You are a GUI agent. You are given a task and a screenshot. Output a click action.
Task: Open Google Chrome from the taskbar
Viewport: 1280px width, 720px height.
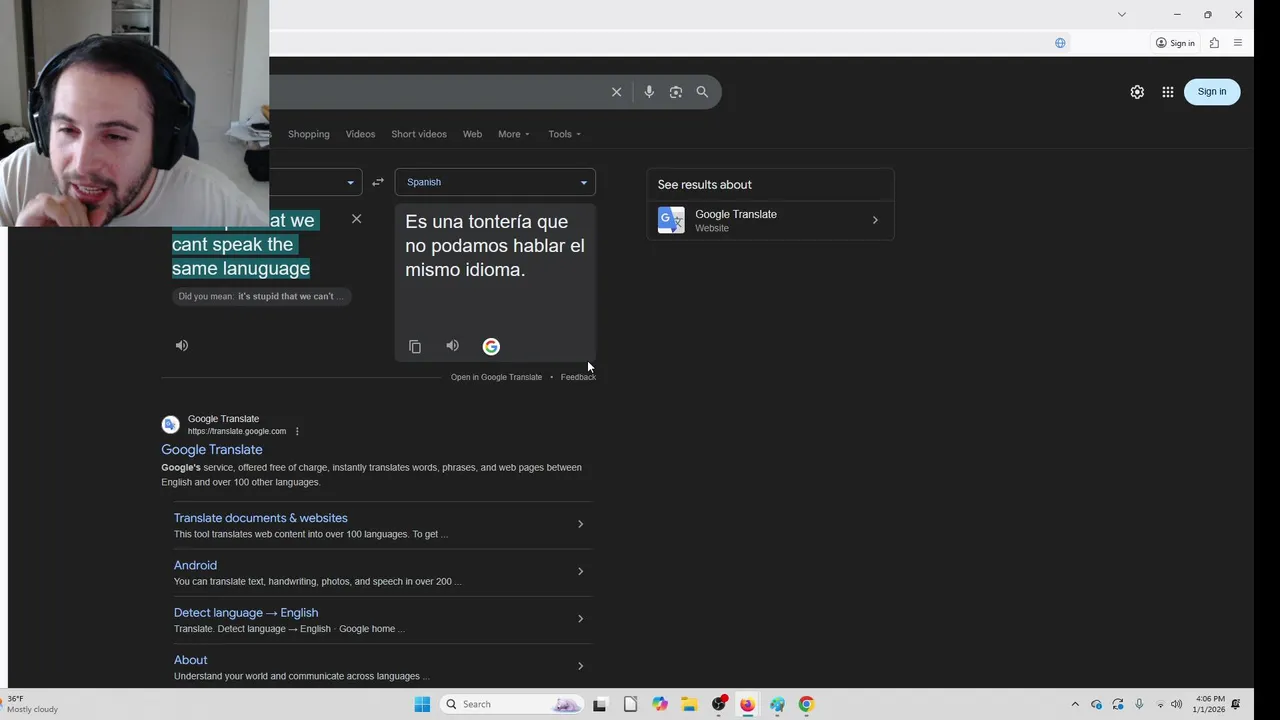click(806, 704)
